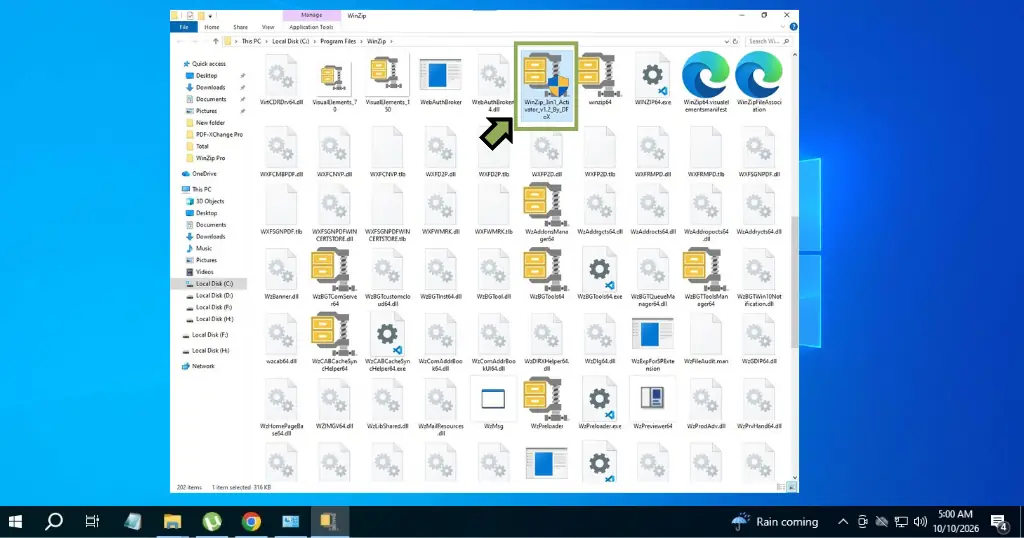Select the WzMsg window icon file
This screenshot has width=1024, height=538.
(x=493, y=399)
